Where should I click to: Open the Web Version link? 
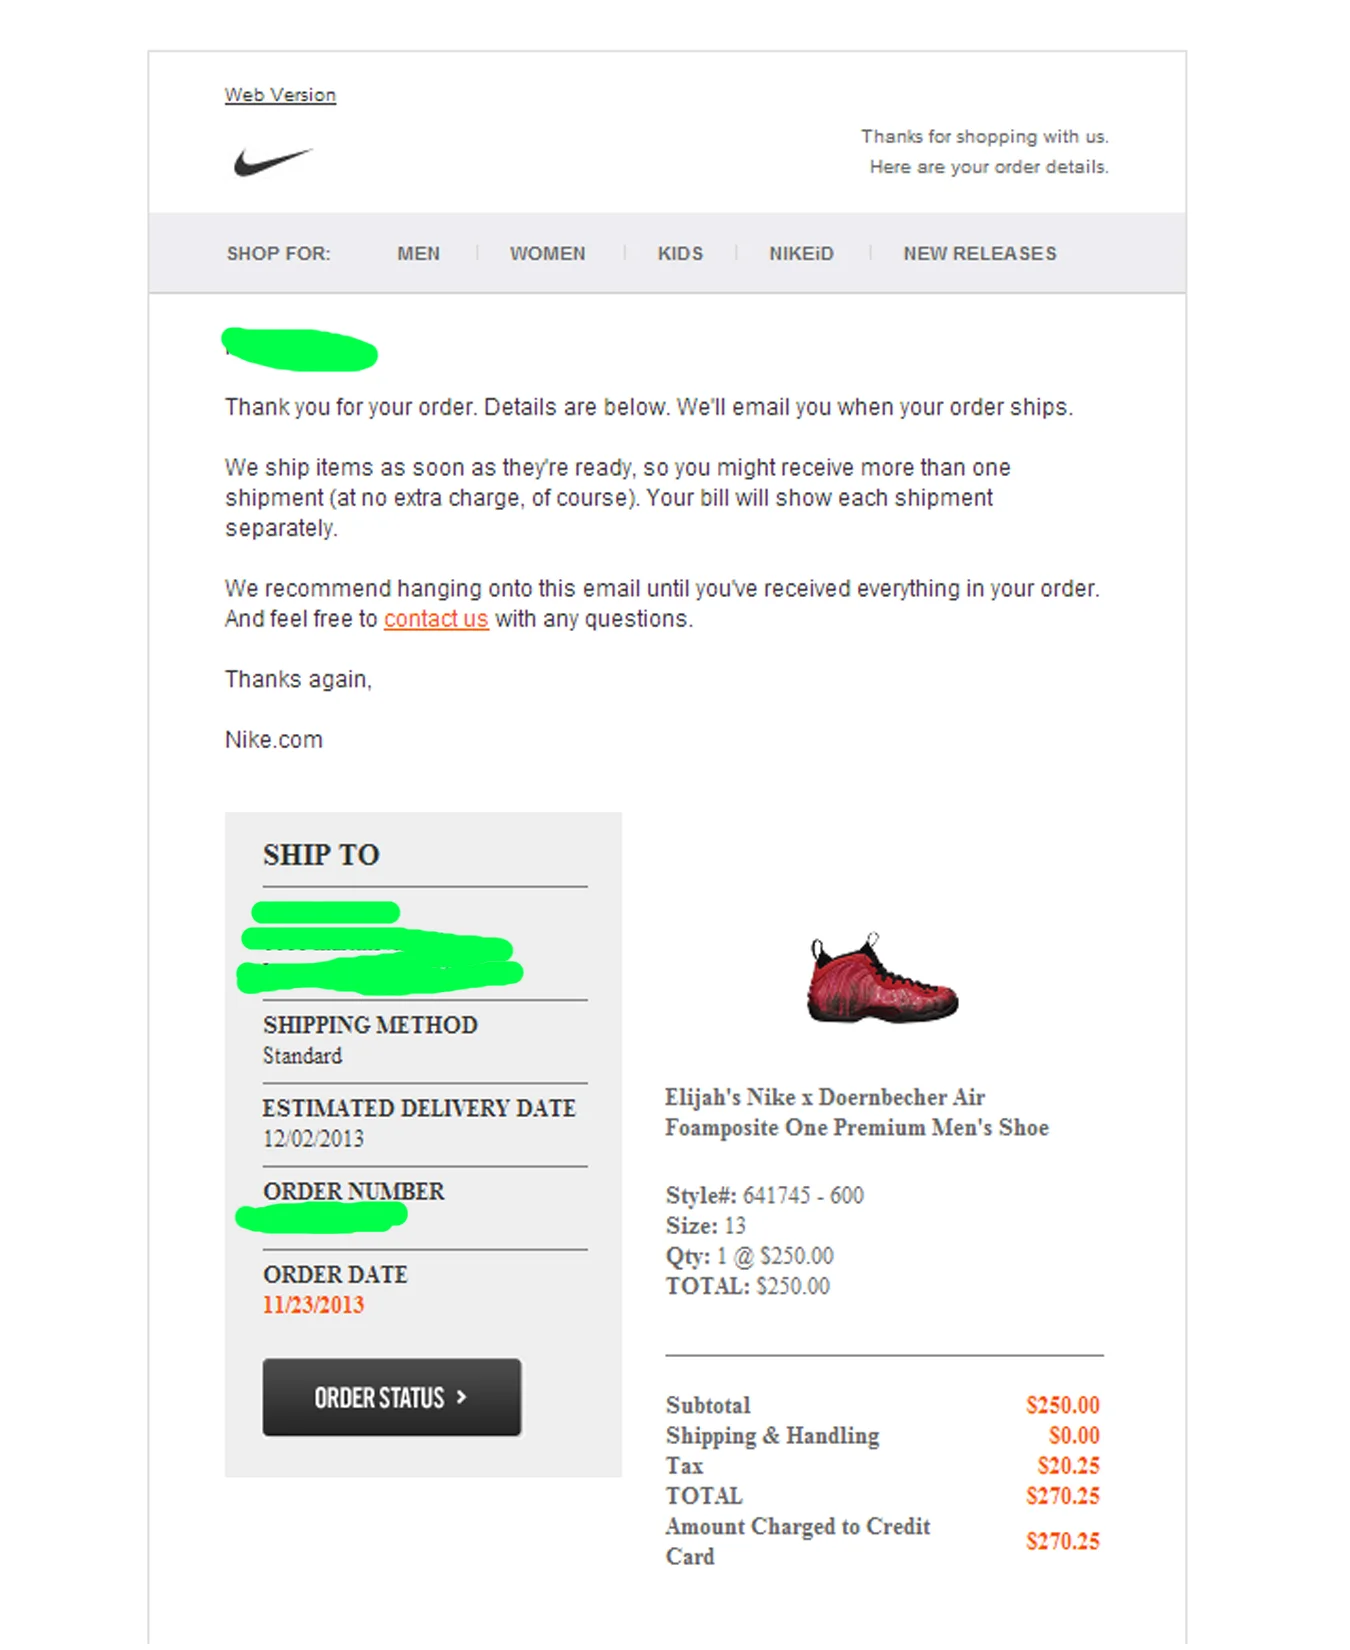tap(280, 95)
